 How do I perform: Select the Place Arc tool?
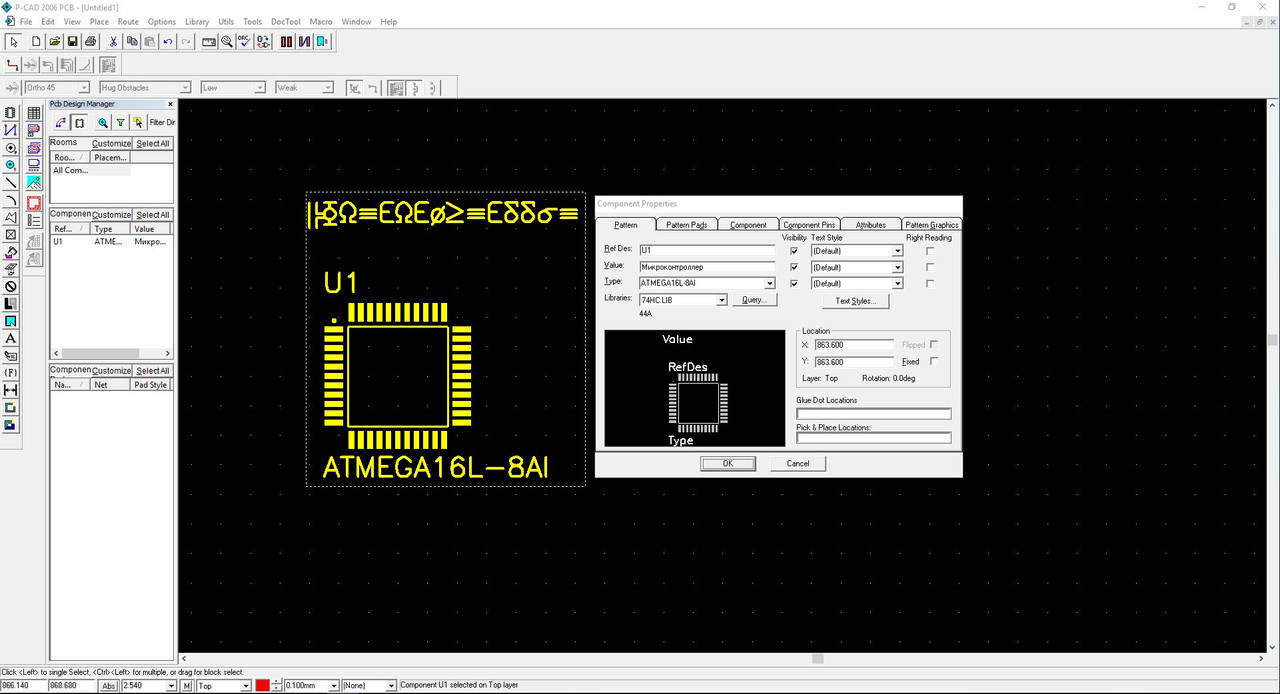tap(10, 200)
